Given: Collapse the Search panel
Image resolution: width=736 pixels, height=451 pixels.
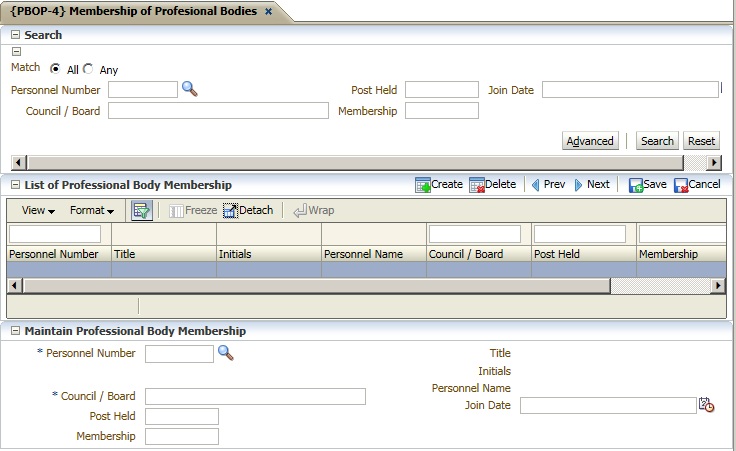Looking at the screenshot, I should pyautogui.click(x=16, y=35).
